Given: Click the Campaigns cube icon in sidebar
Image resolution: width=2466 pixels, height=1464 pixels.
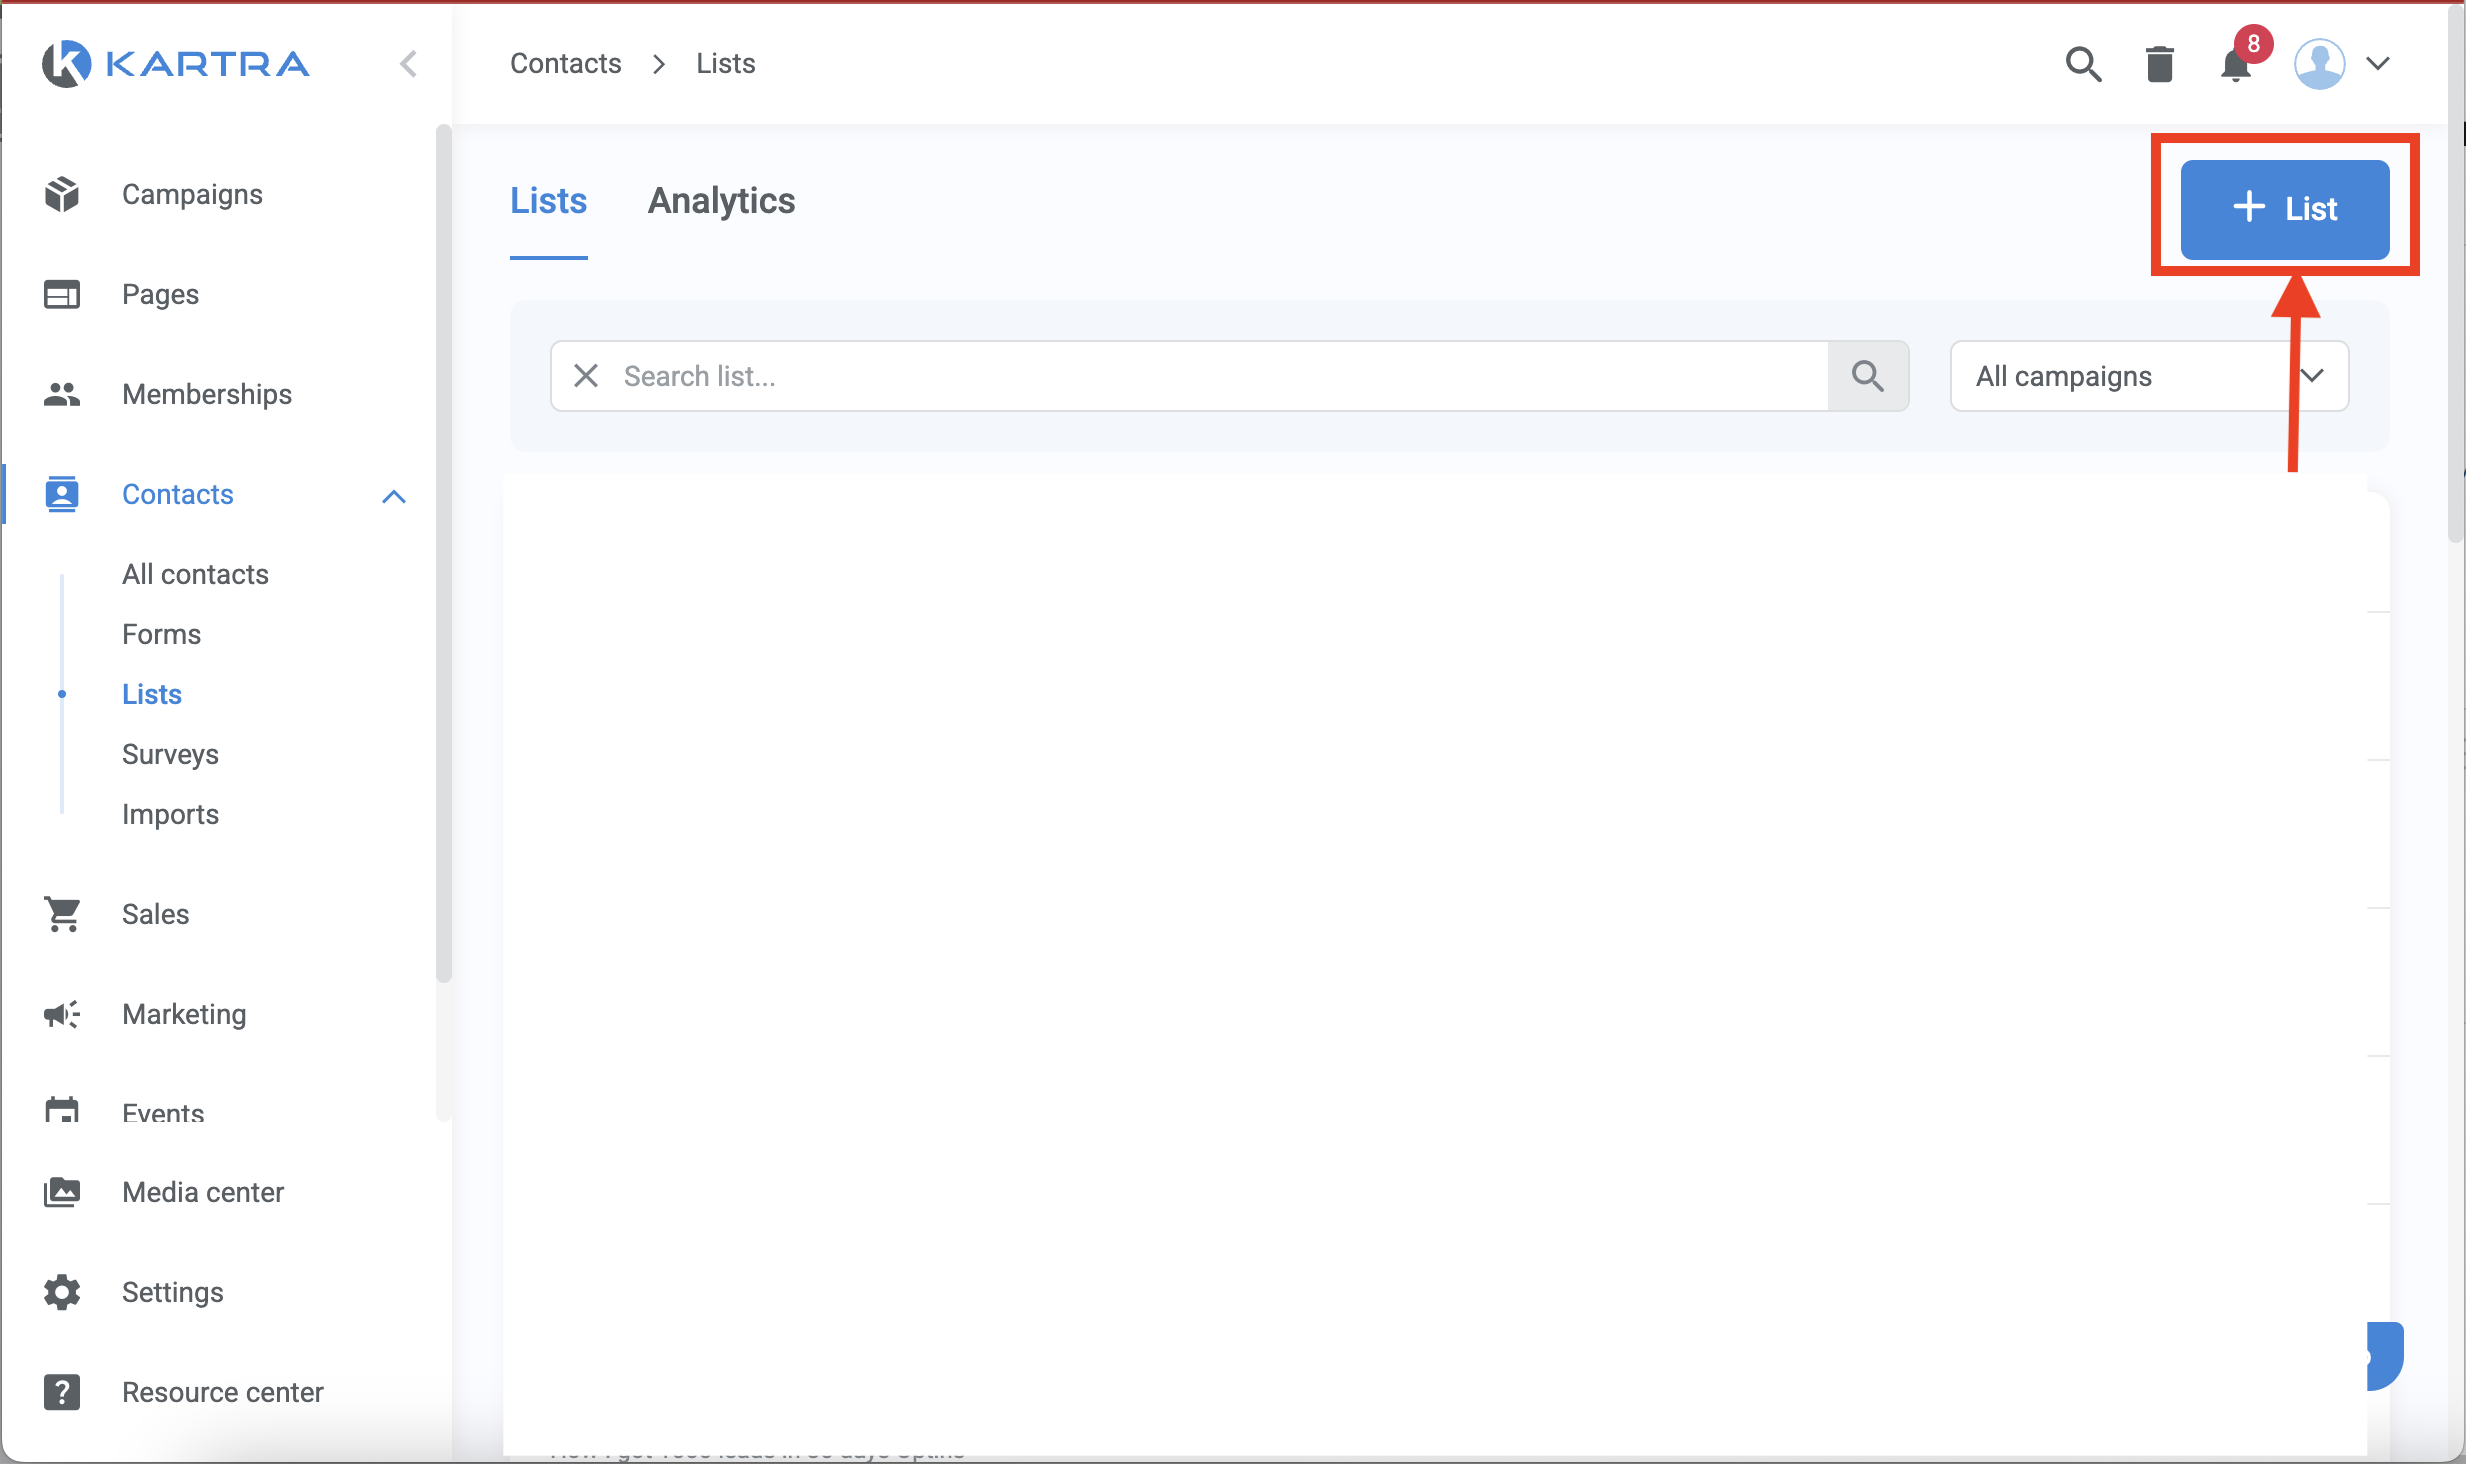Looking at the screenshot, I should pos(62,194).
